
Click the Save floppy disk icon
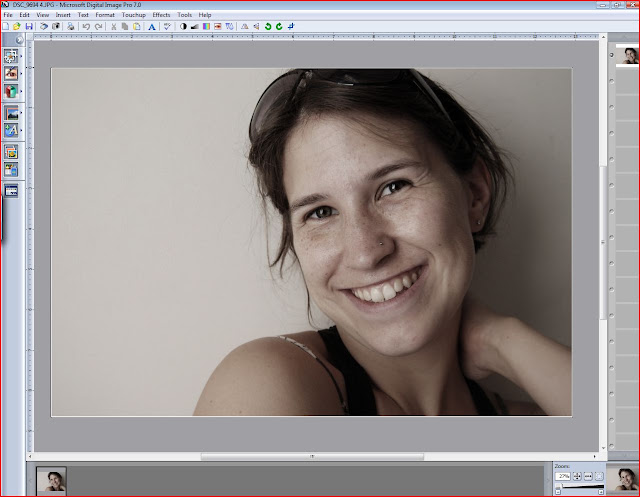point(29,27)
